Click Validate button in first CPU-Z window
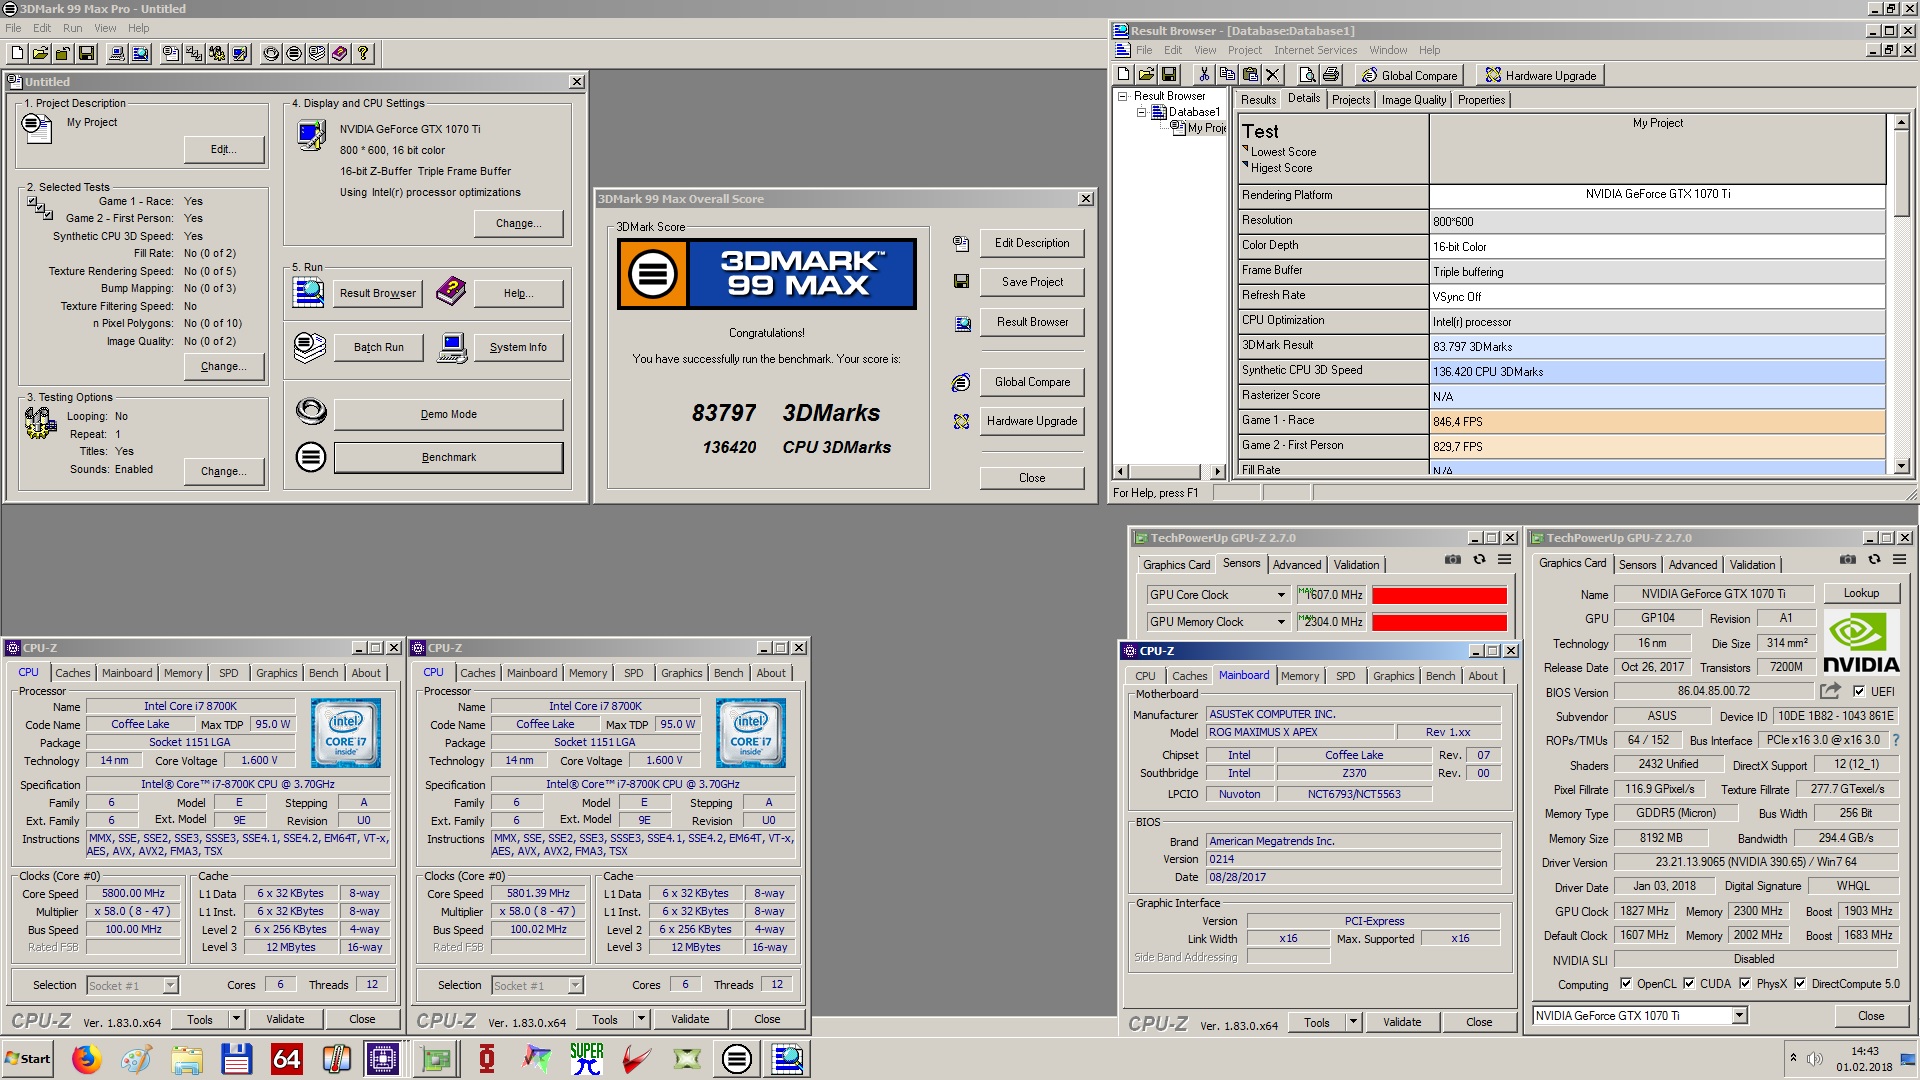This screenshot has height=1080, width=1920. (x=285, y=1020)
